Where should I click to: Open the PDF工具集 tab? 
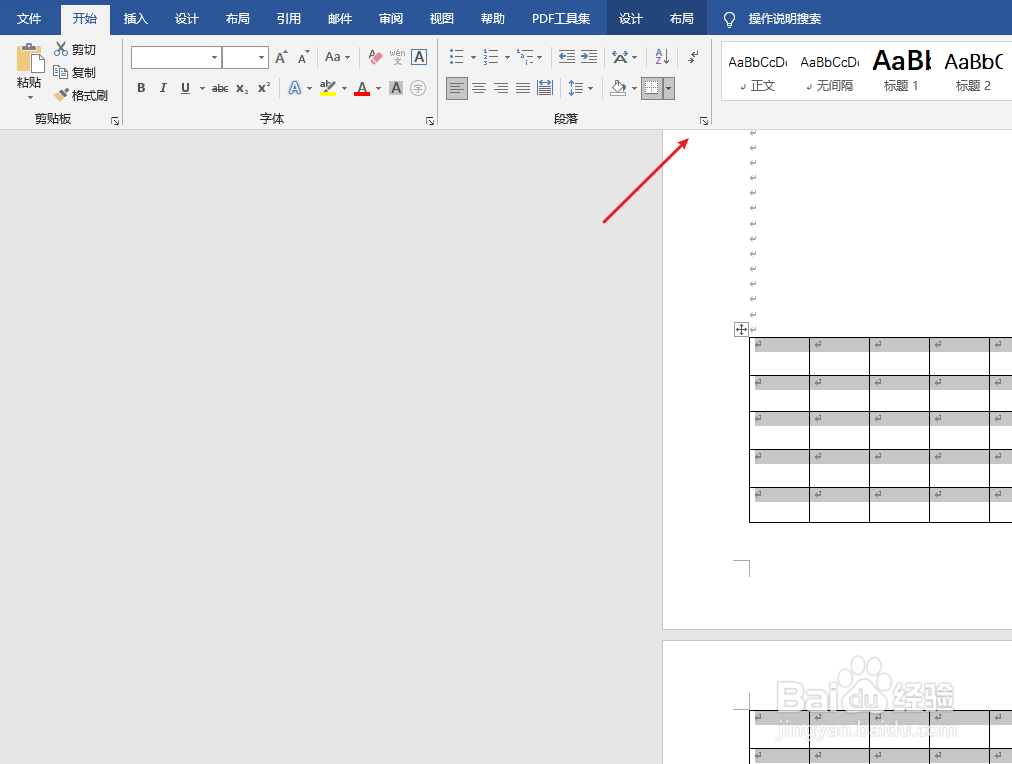pos(561,19)
